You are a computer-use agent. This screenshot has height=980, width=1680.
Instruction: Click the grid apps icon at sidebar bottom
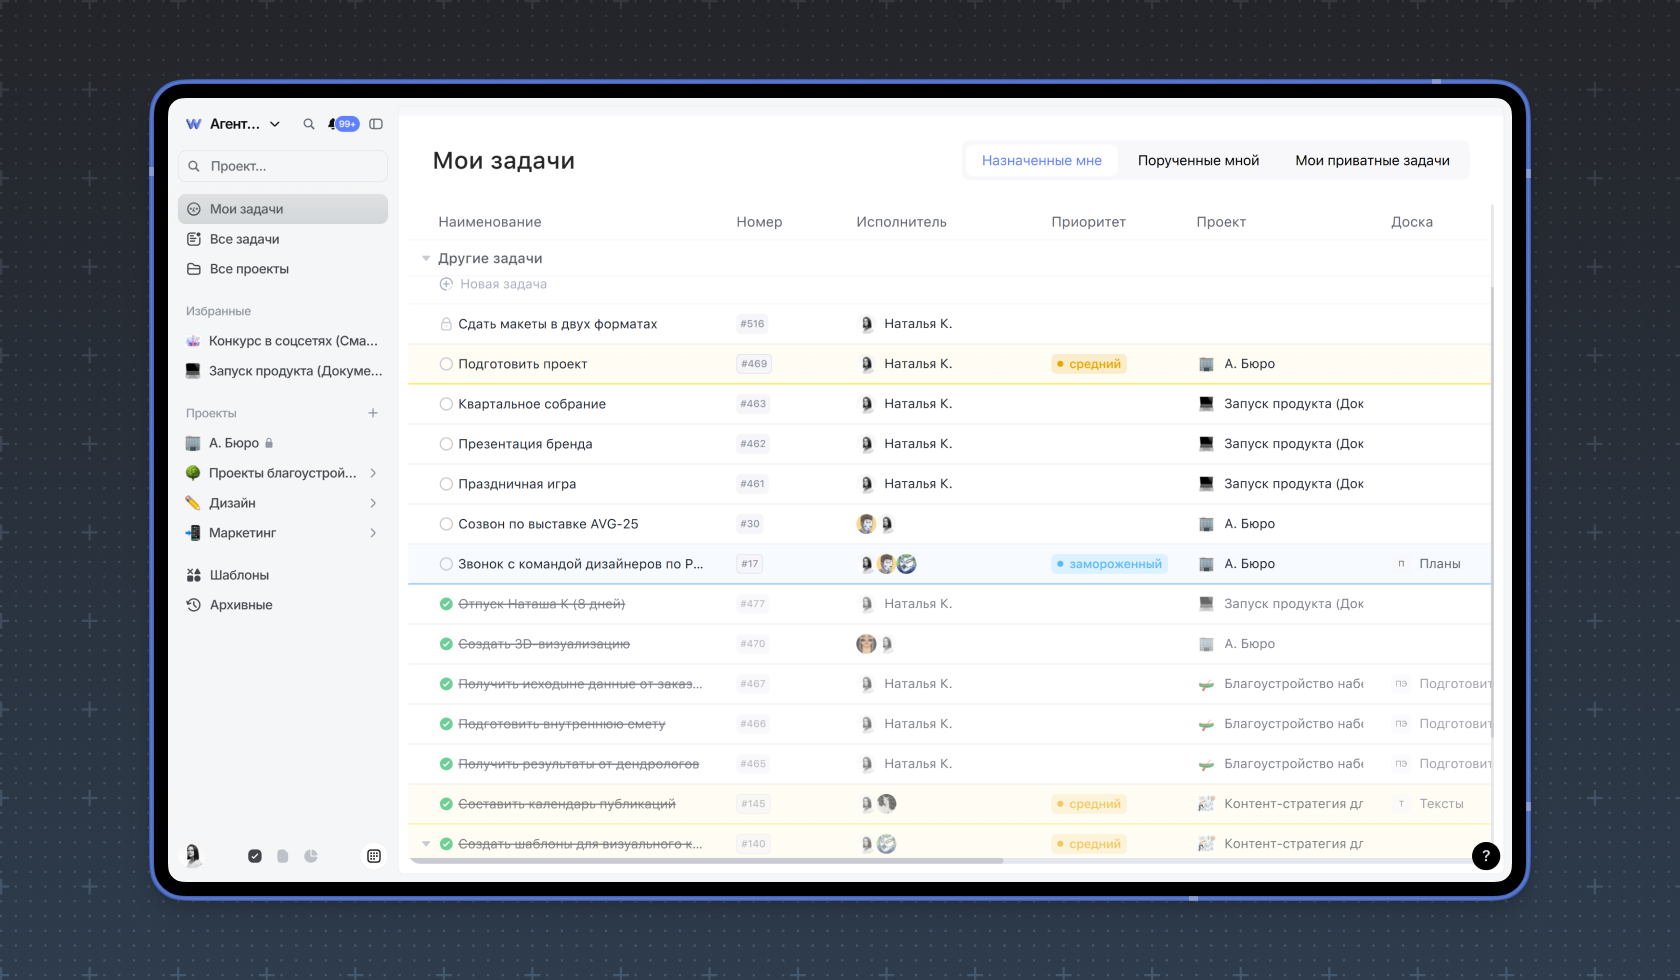[374, 856]
